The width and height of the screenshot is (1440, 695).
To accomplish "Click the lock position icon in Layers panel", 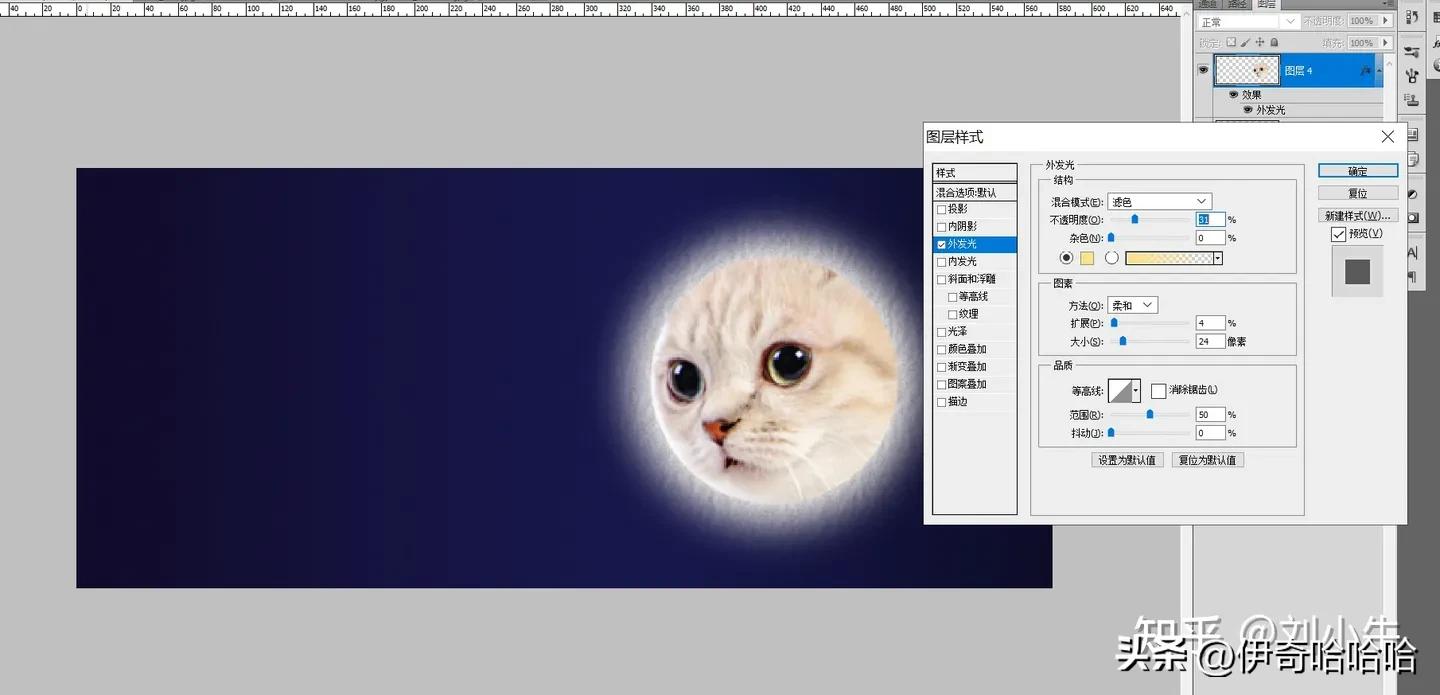I will tap(1259, 42).
